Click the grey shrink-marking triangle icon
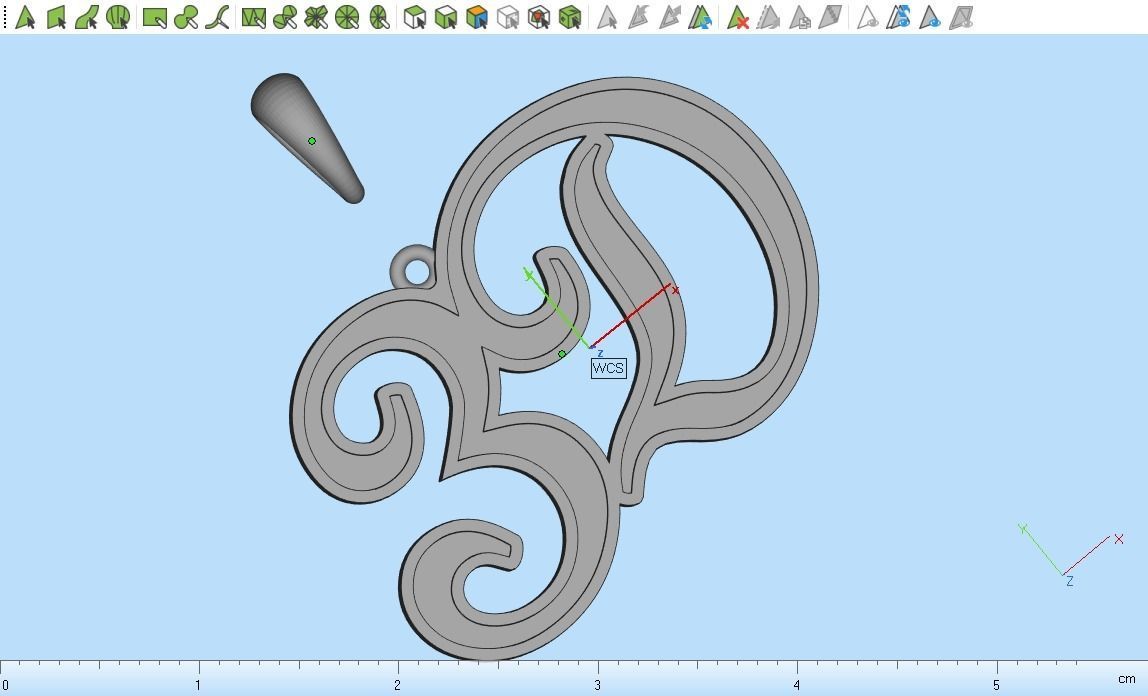The width and height of the screenshot is (1148, 696). [x=669, y=17]
